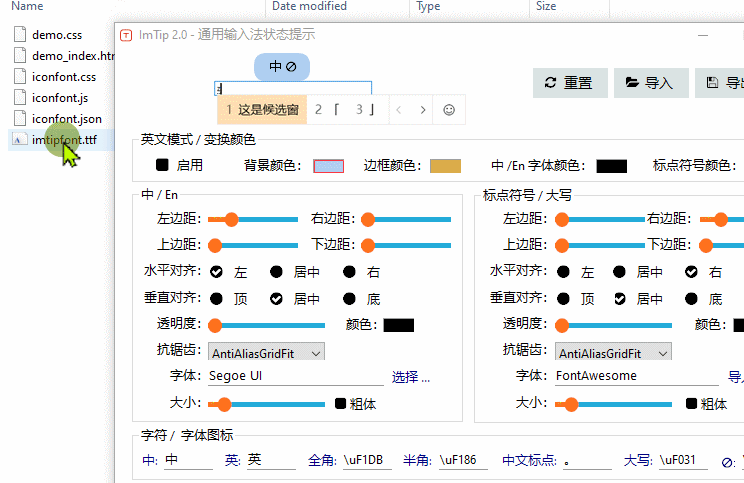Screen dimensions: 744x483
Task: Click the imtipfont.ttf font file icon
Action: point(20,139)
